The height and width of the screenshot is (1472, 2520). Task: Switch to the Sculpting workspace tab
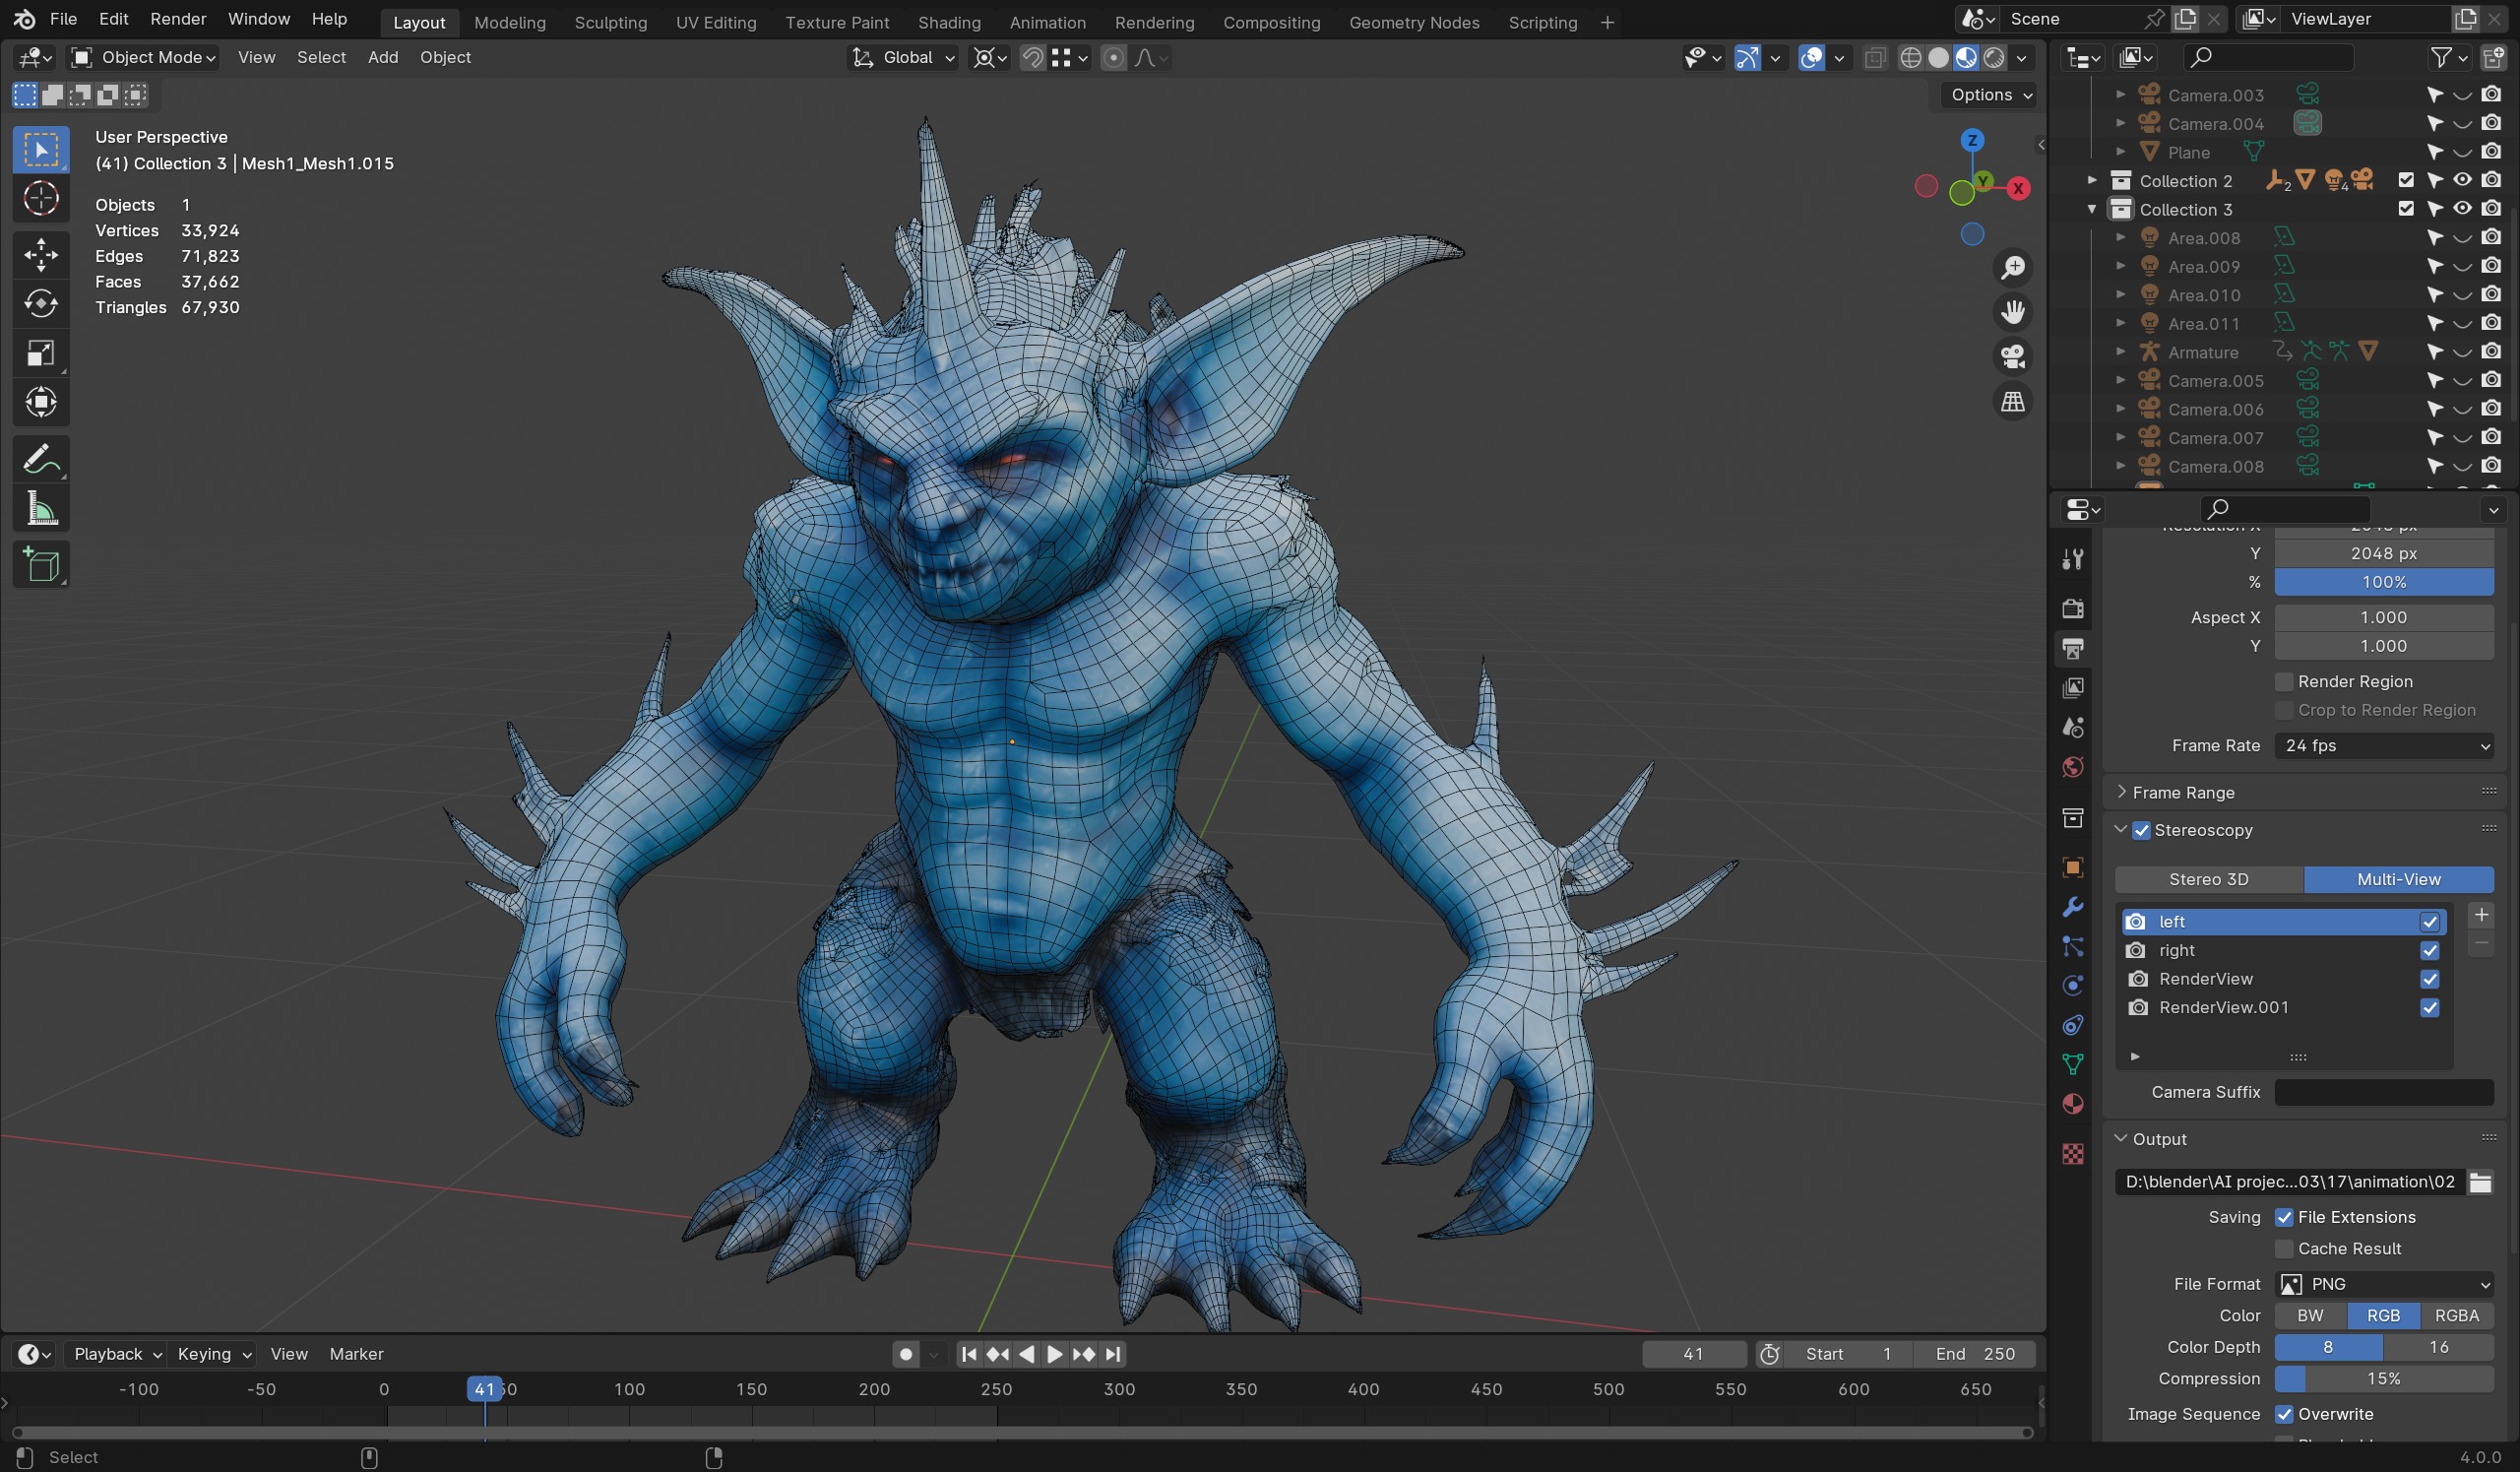610,22
